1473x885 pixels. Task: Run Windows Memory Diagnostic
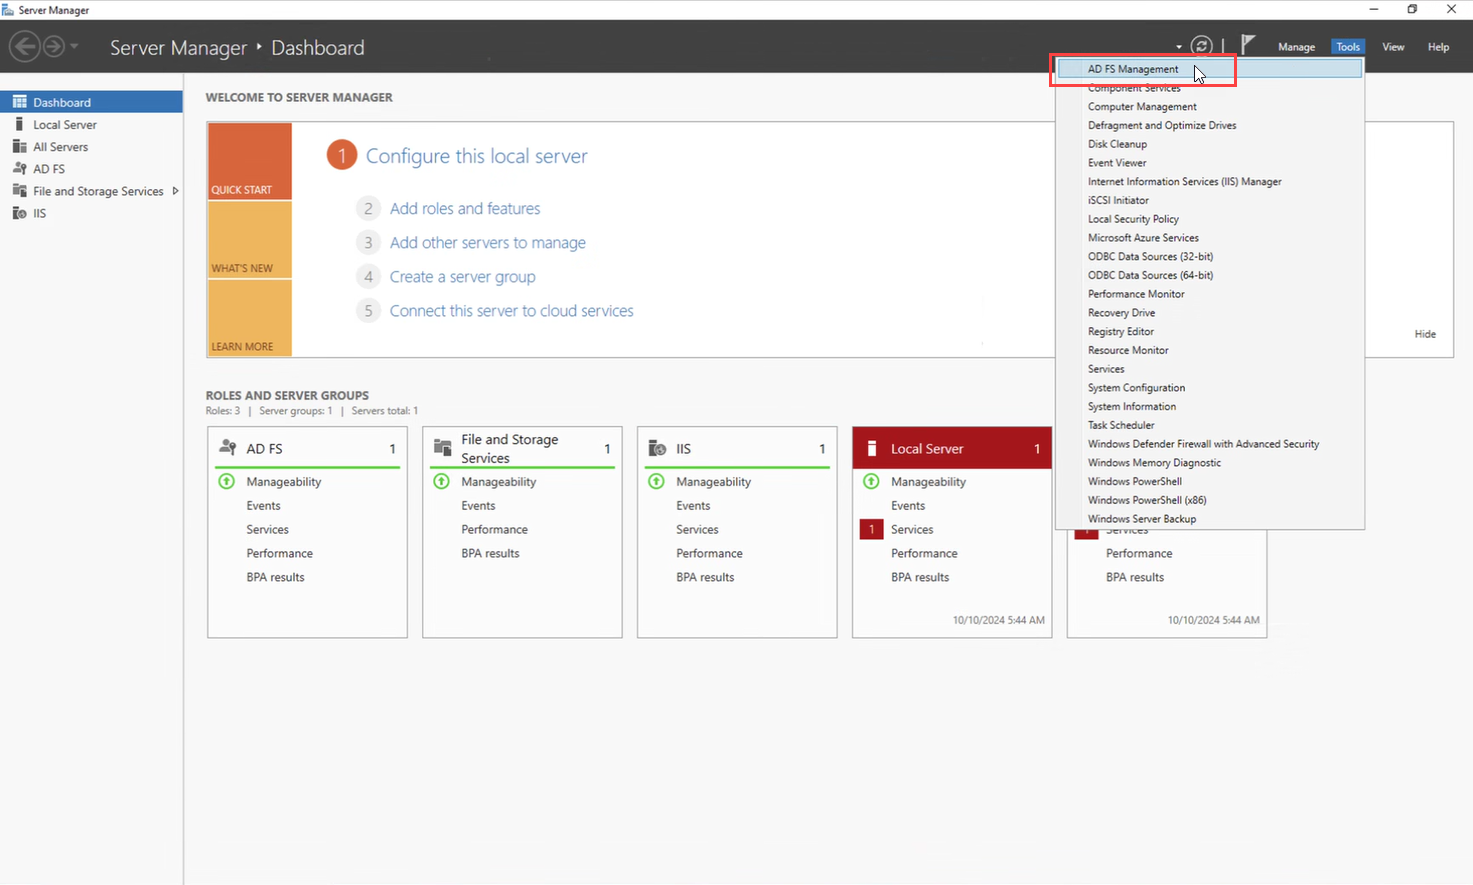coord(1210,463)
